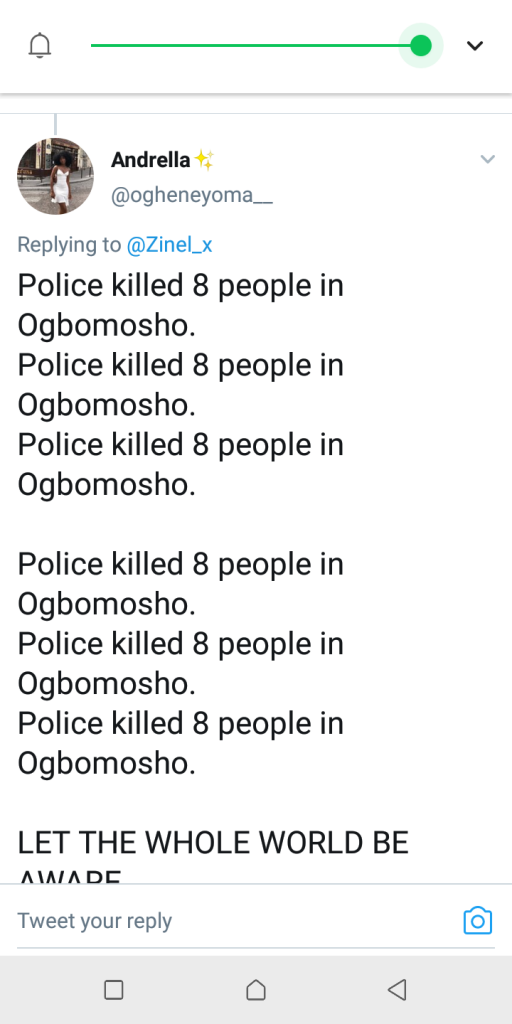Open the @ogheneyoma__ handle
512x1024 pixels.
tap(191, 195)
